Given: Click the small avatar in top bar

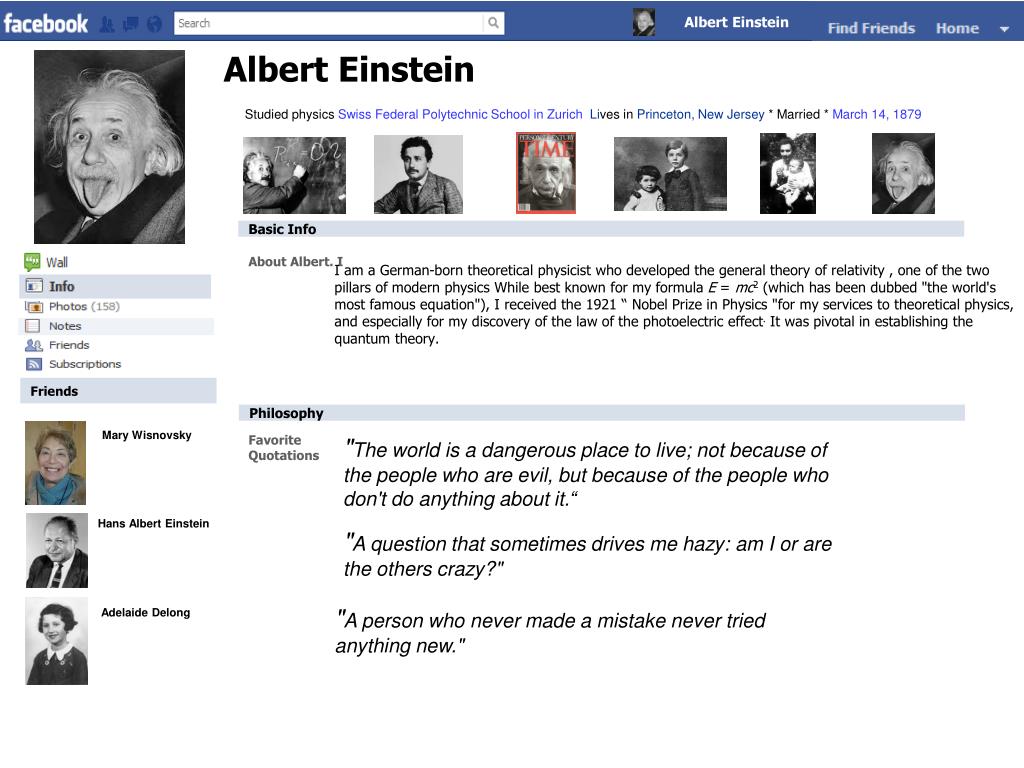Looking at the screenshot, I should point(644,22).
